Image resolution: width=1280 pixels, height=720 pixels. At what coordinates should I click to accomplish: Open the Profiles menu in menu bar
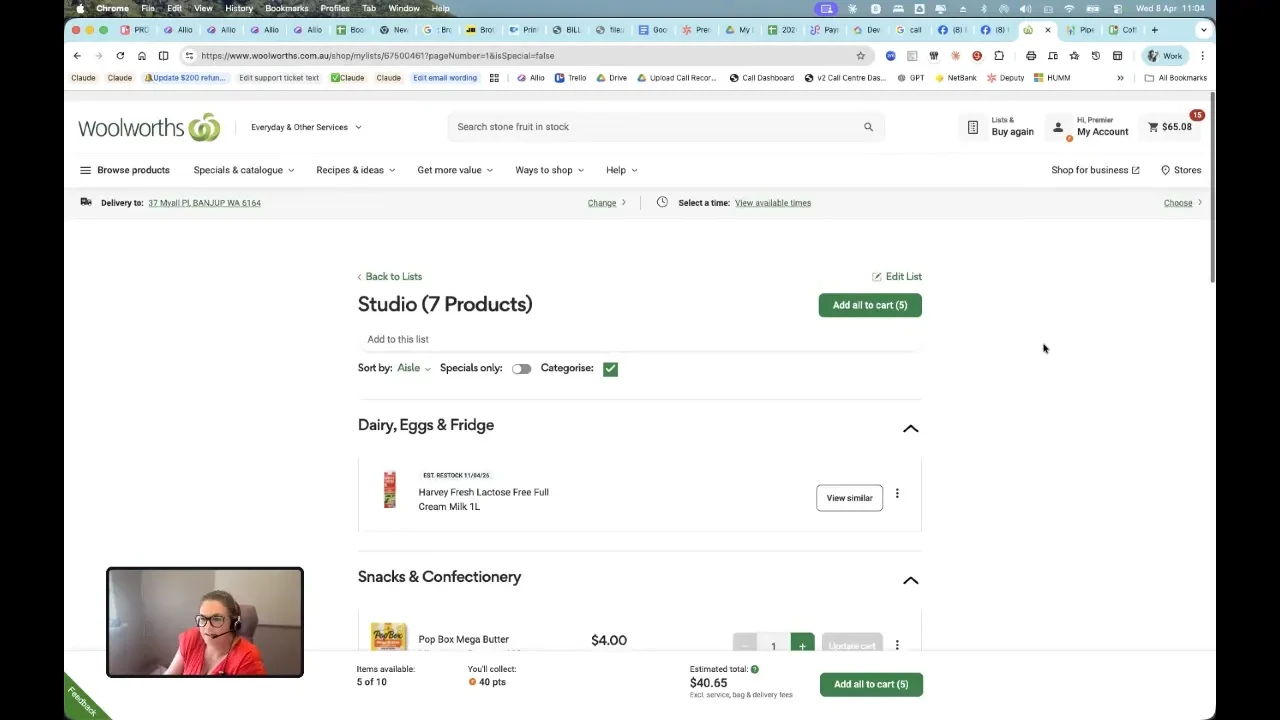tap(335, 8)
